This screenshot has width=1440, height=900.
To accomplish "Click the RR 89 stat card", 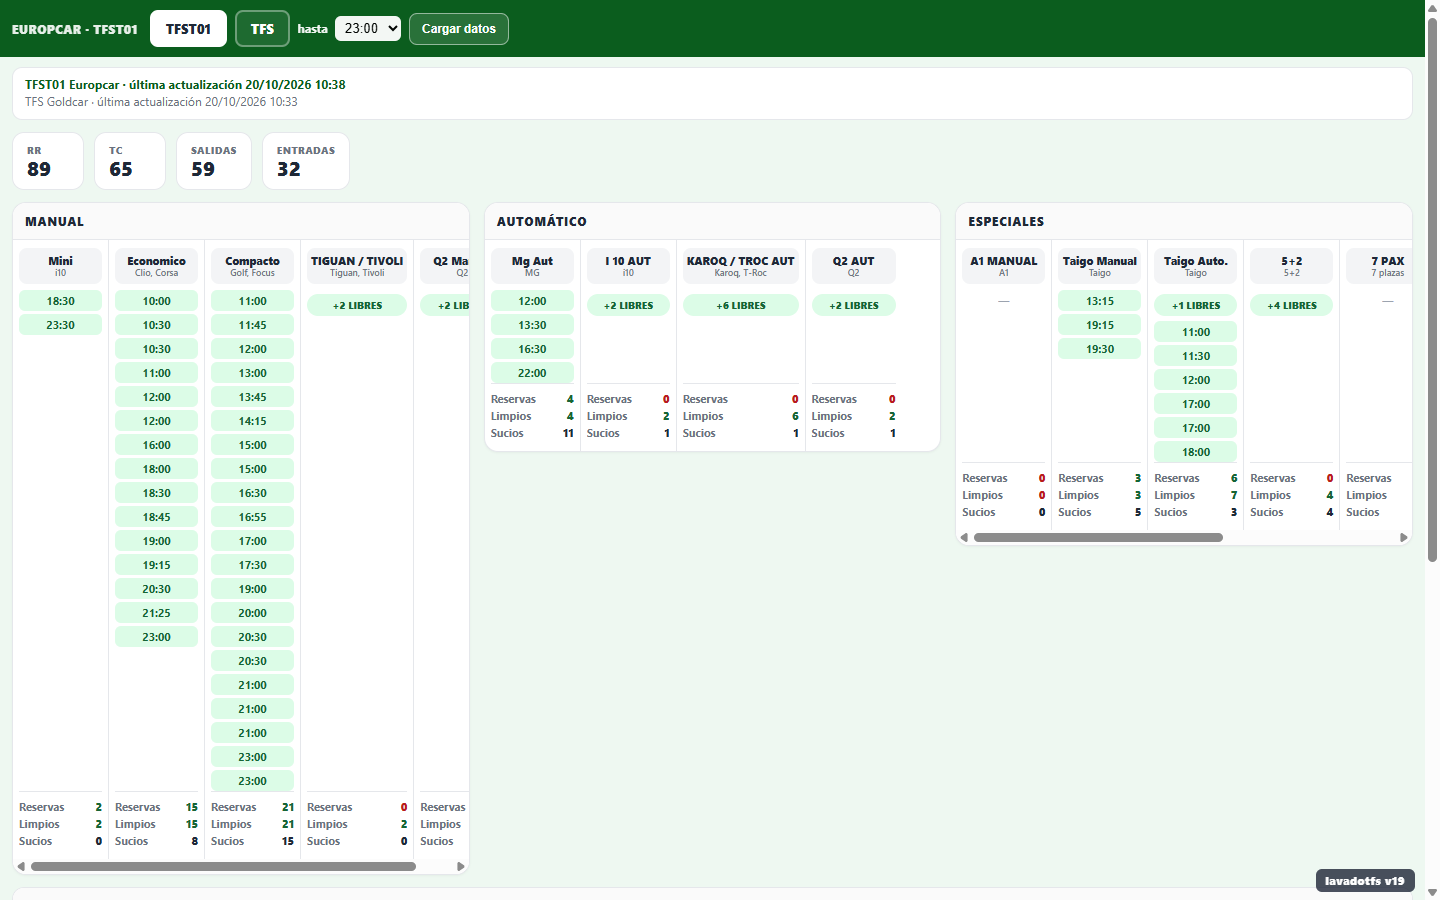I will point(48,161).
